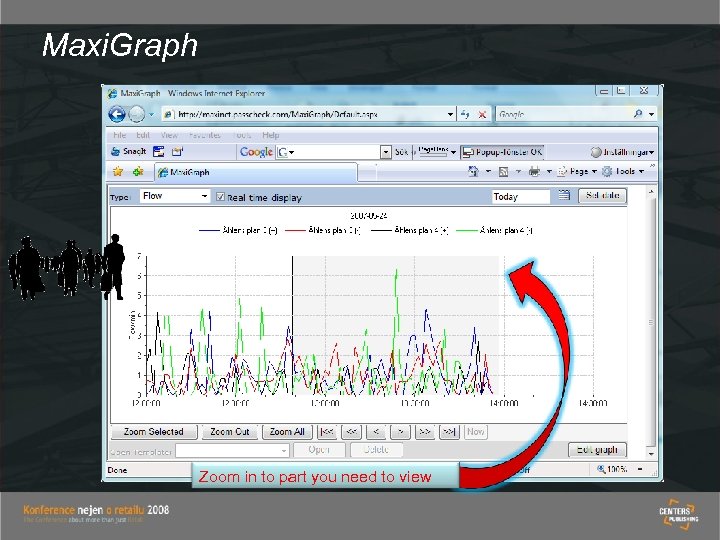Expand the Google toolbar search history arrow
The image size is (720, 540).
[x=386, y=152]
